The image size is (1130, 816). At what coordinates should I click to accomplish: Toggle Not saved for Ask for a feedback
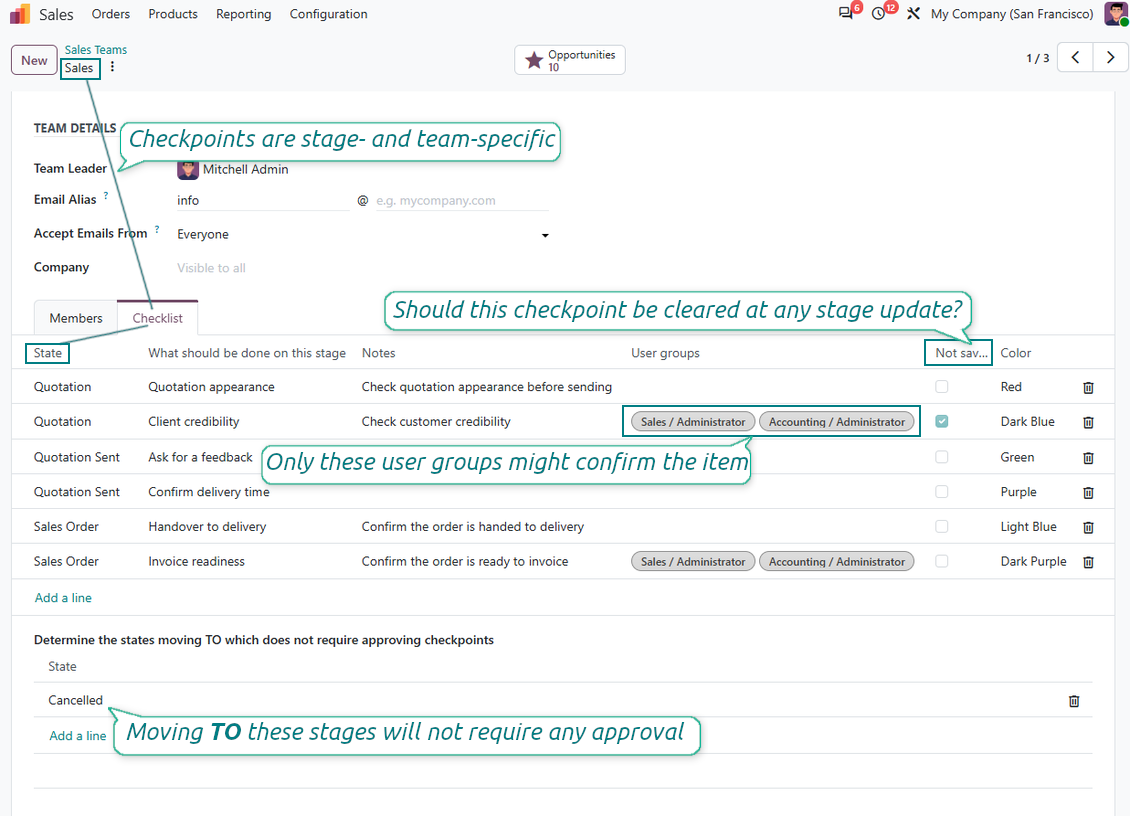pyautogui.click(x=941, y=457)
